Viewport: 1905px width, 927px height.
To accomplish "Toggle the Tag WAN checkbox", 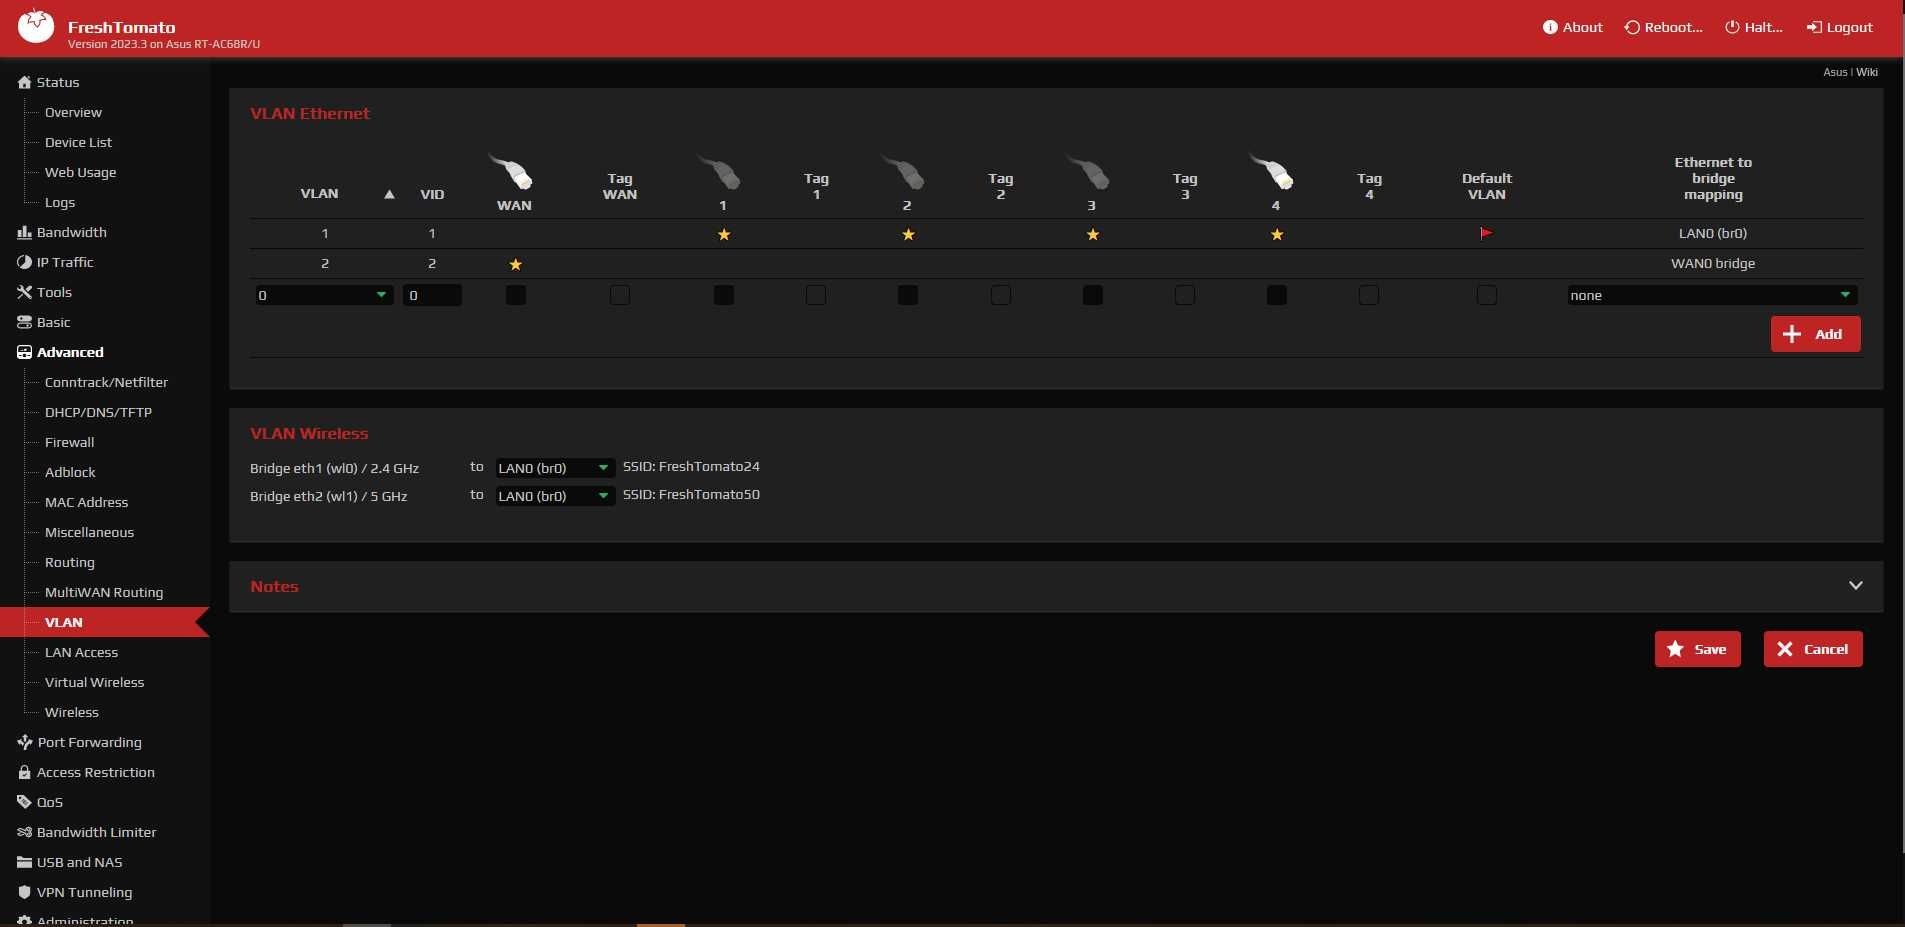I will point(620,295).
